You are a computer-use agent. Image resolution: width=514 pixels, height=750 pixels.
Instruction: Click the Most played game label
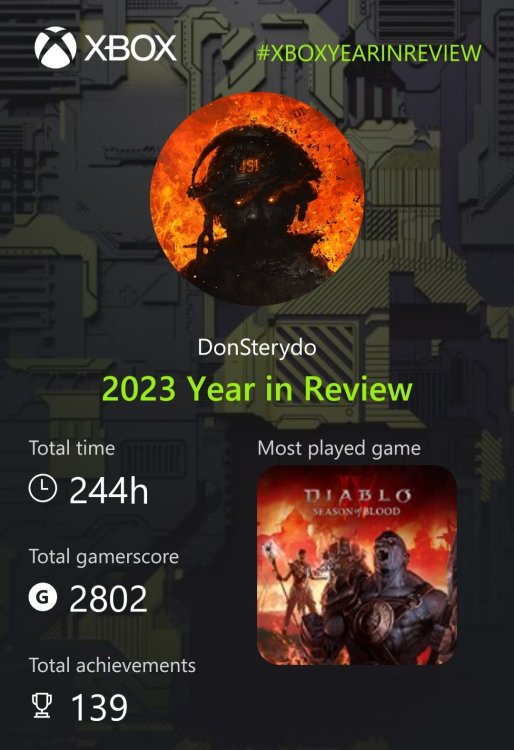point(339,449)
